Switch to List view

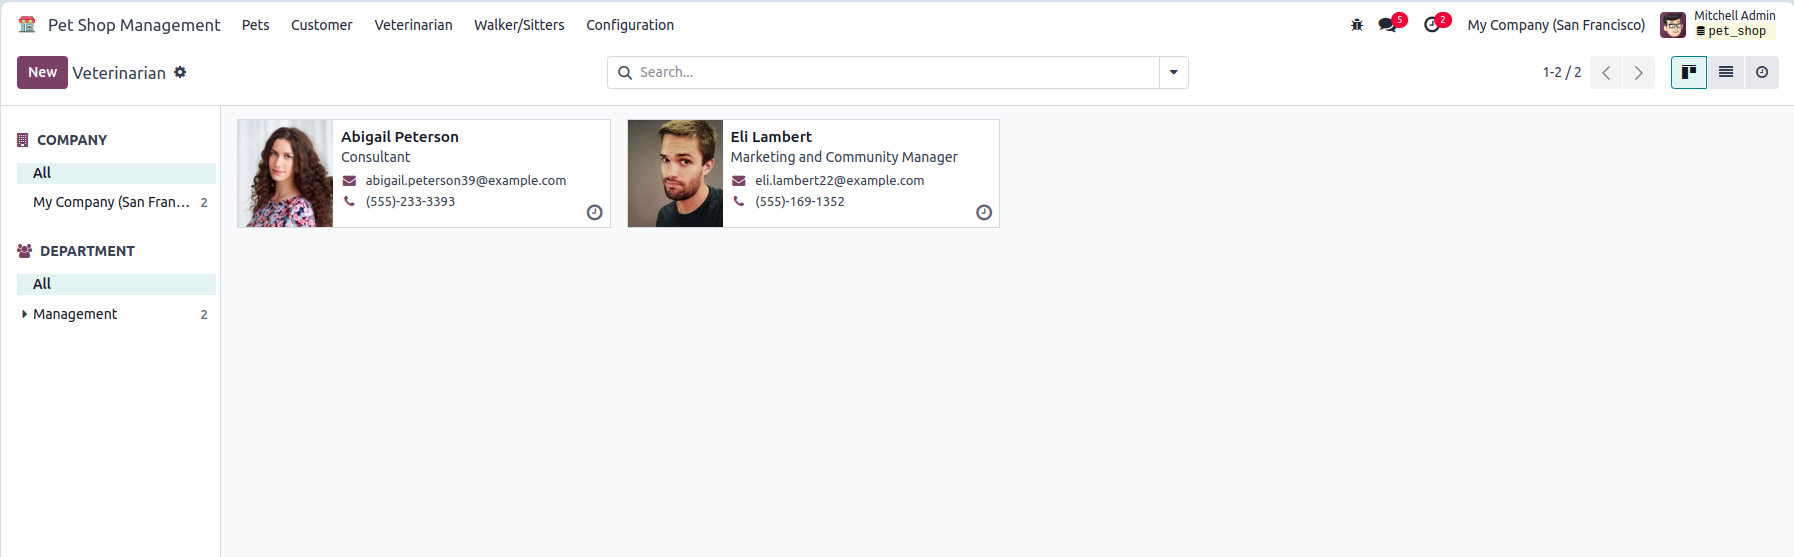coord(1726,72)
